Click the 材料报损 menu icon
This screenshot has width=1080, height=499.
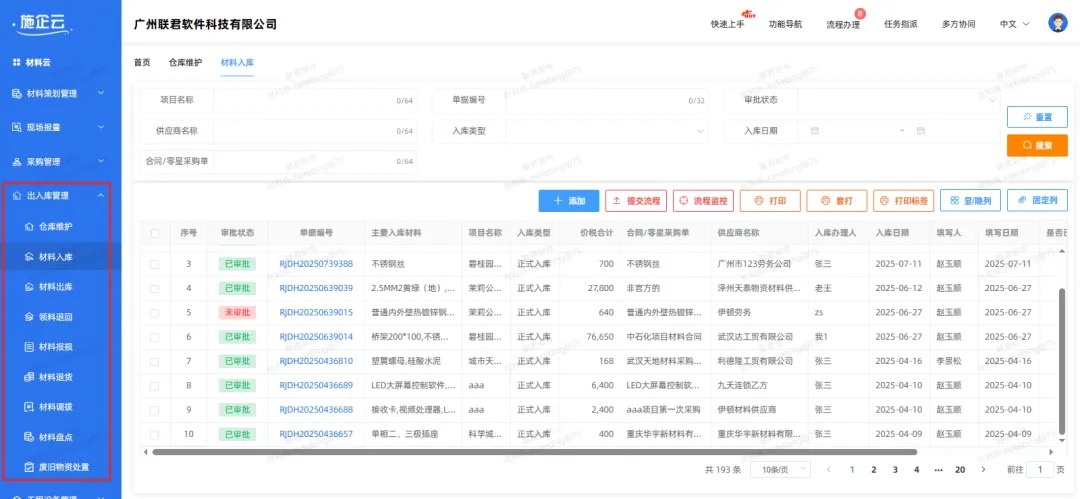29,347
